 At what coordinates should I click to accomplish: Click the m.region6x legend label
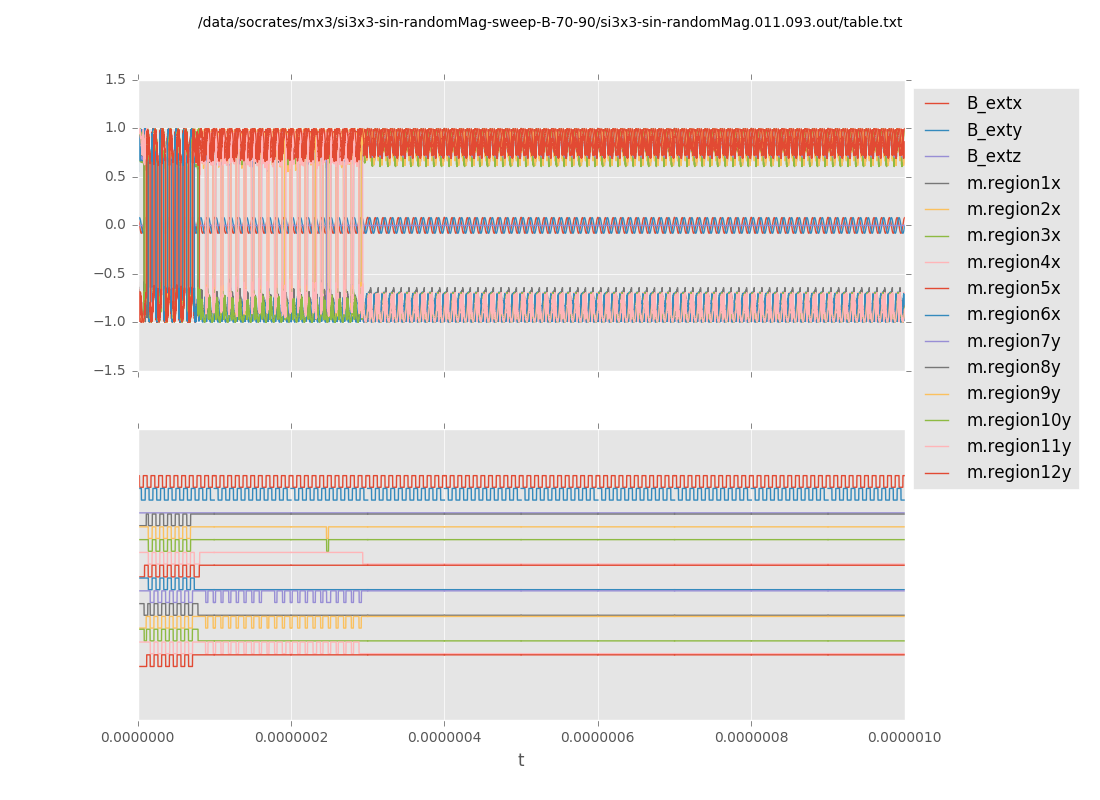click(x=1013, y=314)
